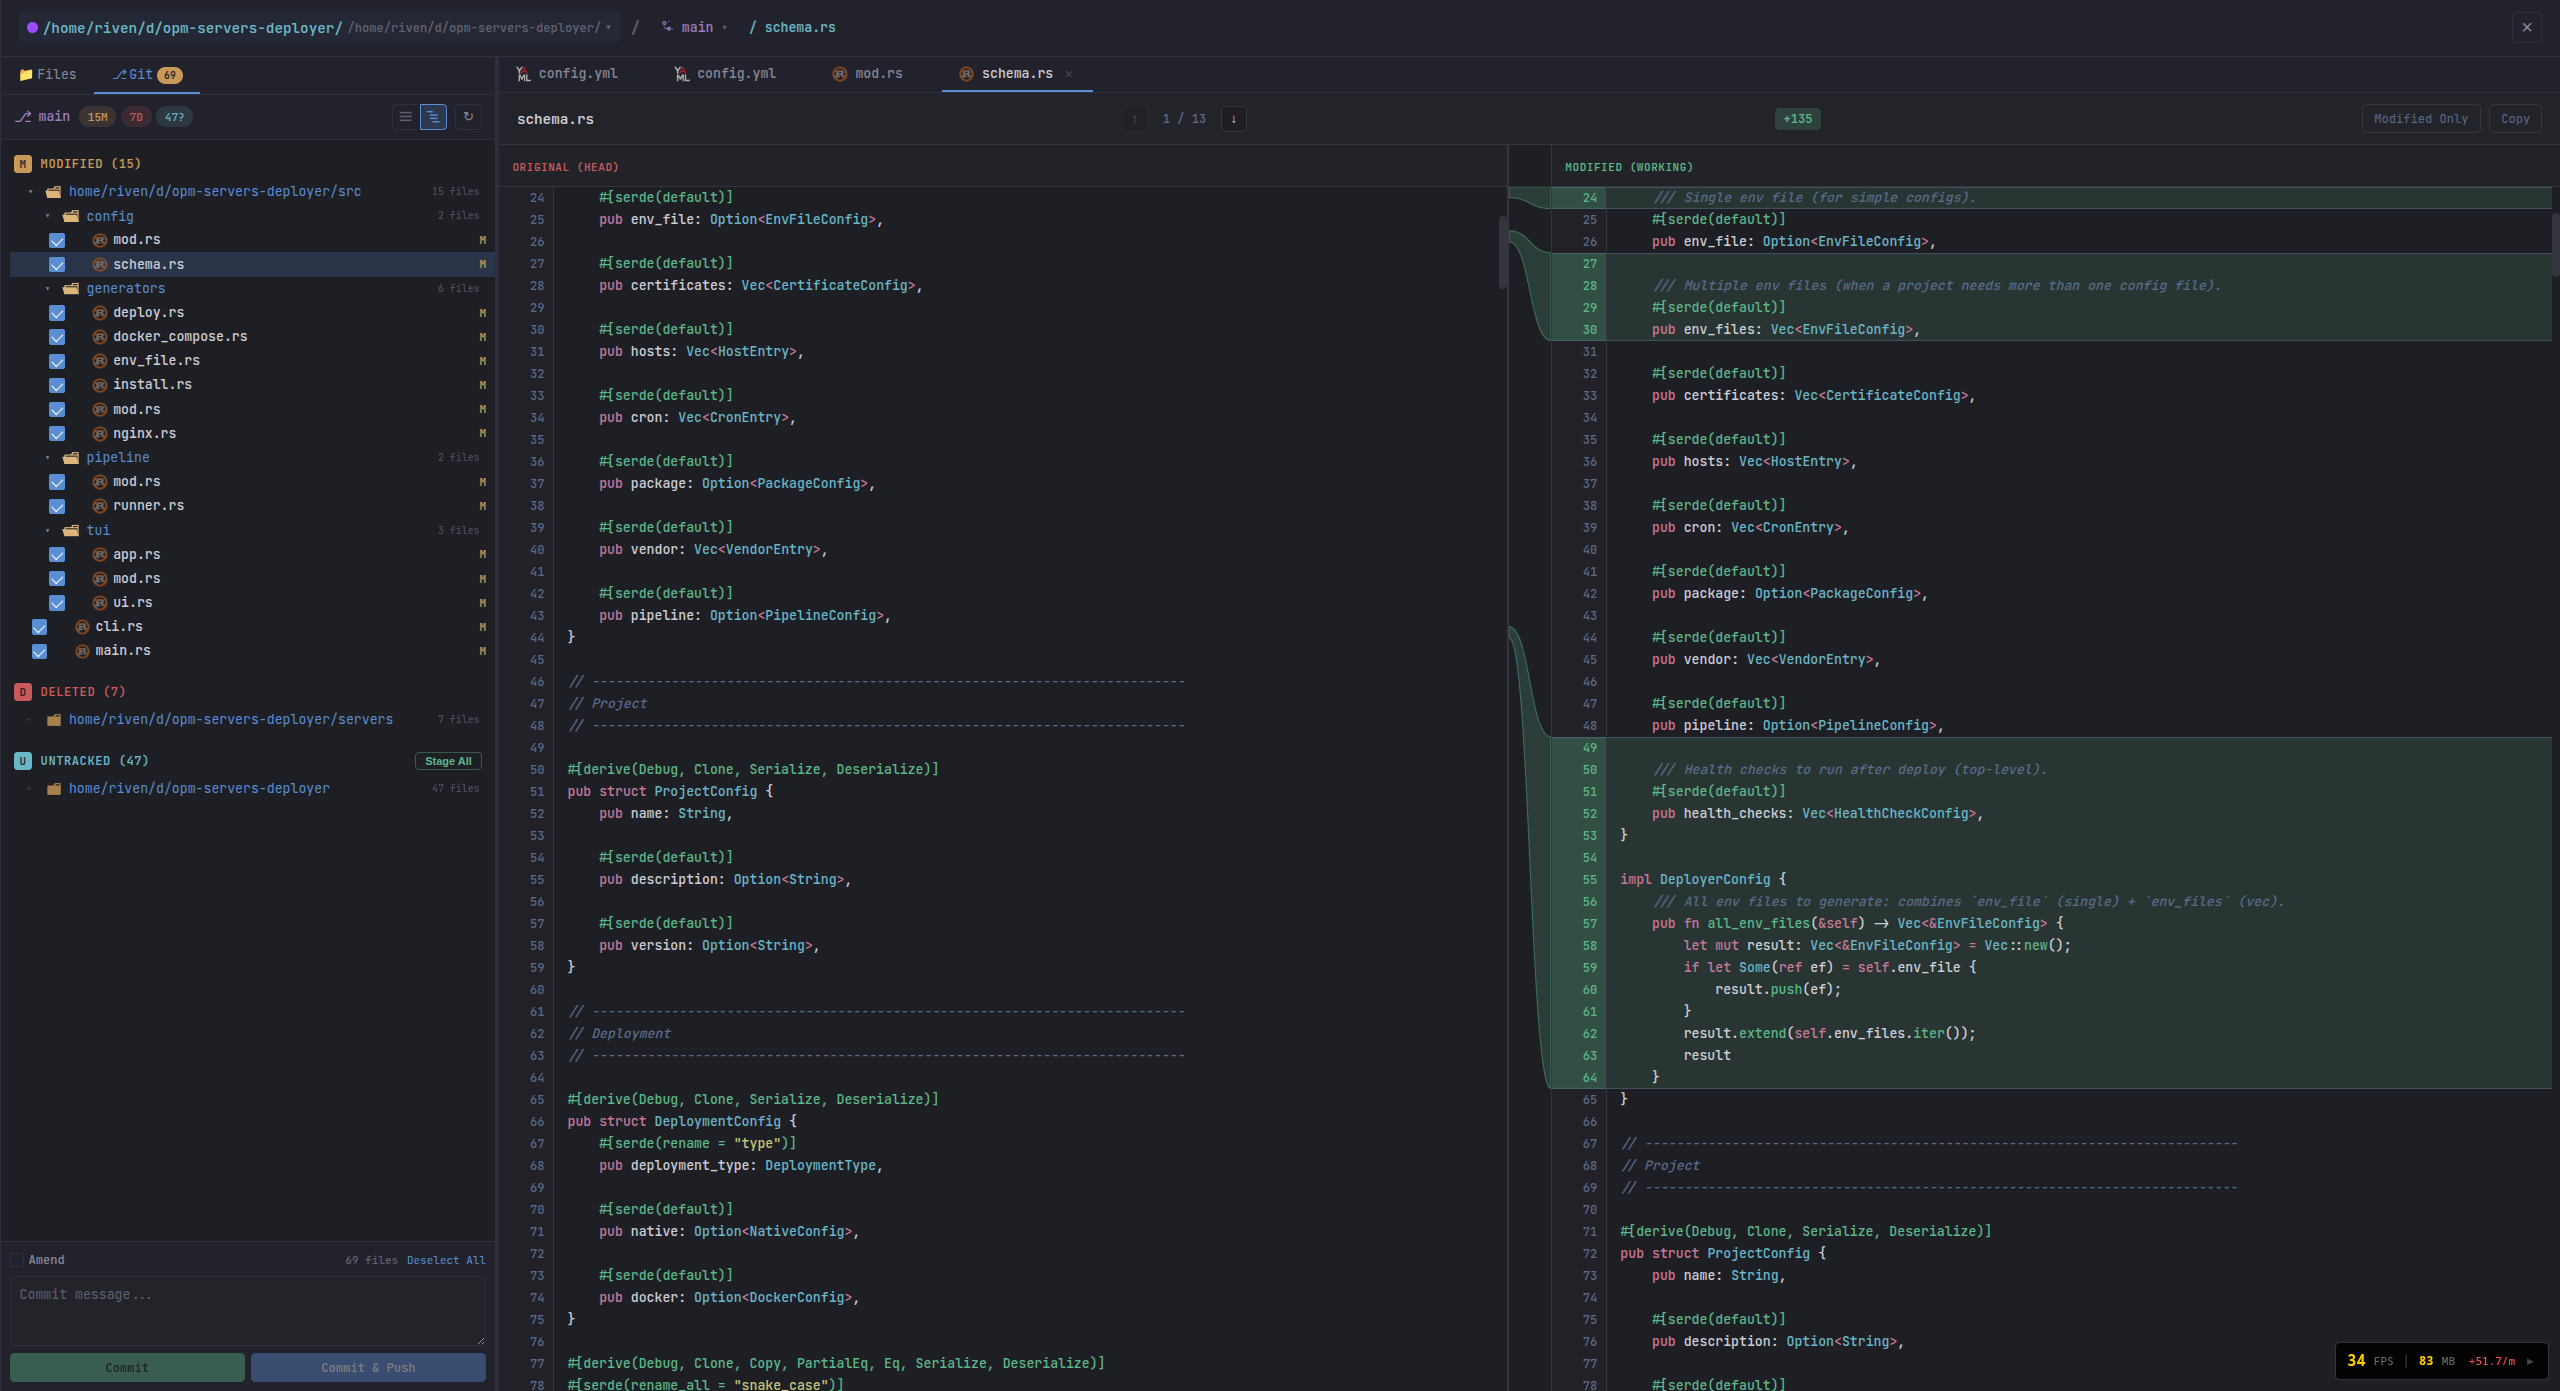Jump to the next diff hunk
Viewport: 2560px width, 1391px height.
pos(1234,119)
